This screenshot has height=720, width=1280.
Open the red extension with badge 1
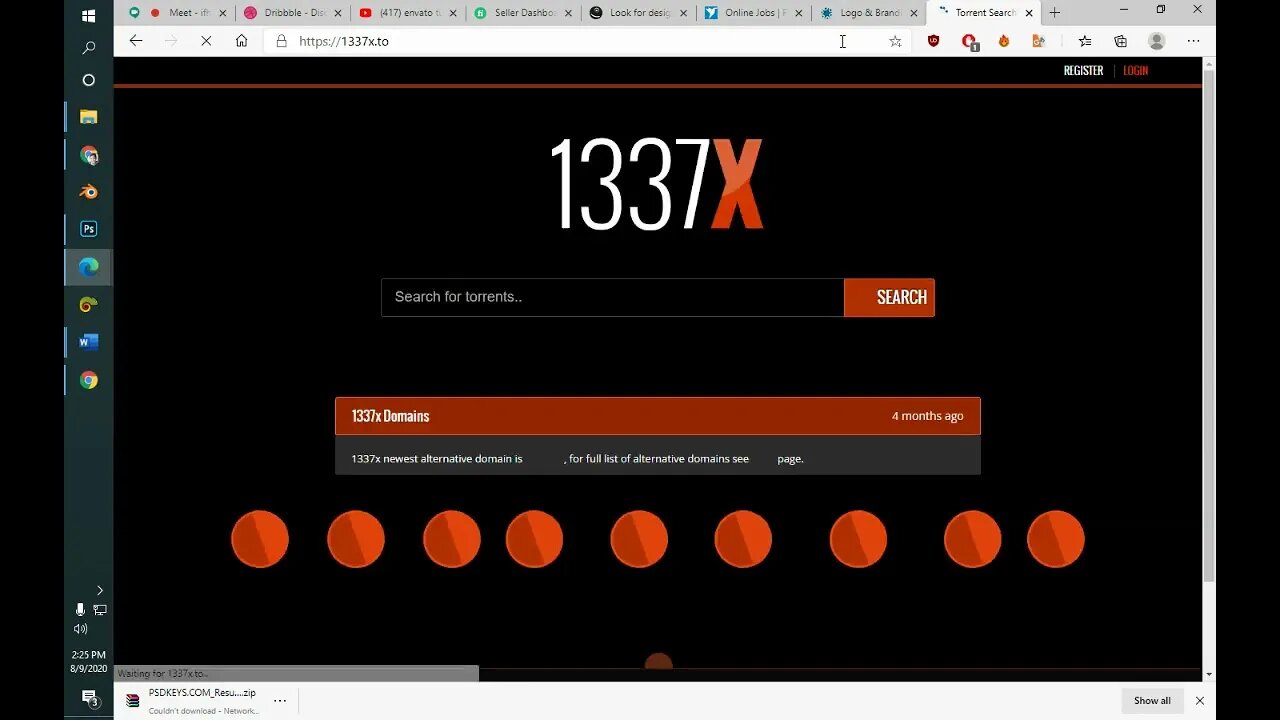(x=968, y=41)
